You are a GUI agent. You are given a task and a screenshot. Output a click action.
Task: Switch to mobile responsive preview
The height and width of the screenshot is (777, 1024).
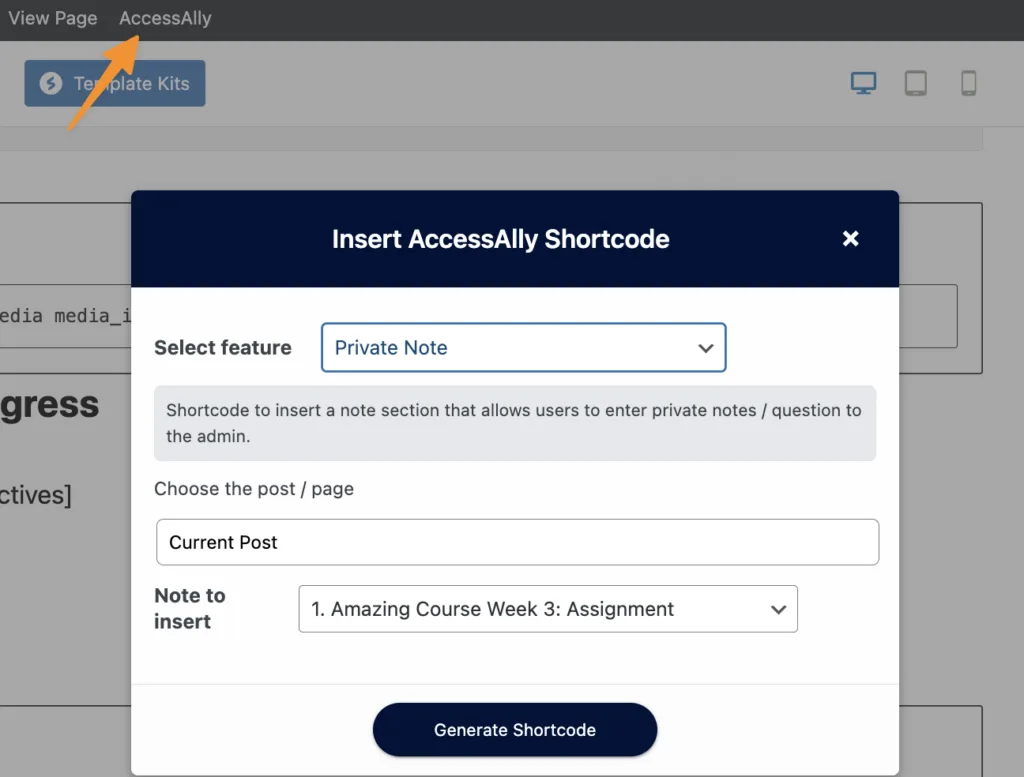[x=967, y=84]
